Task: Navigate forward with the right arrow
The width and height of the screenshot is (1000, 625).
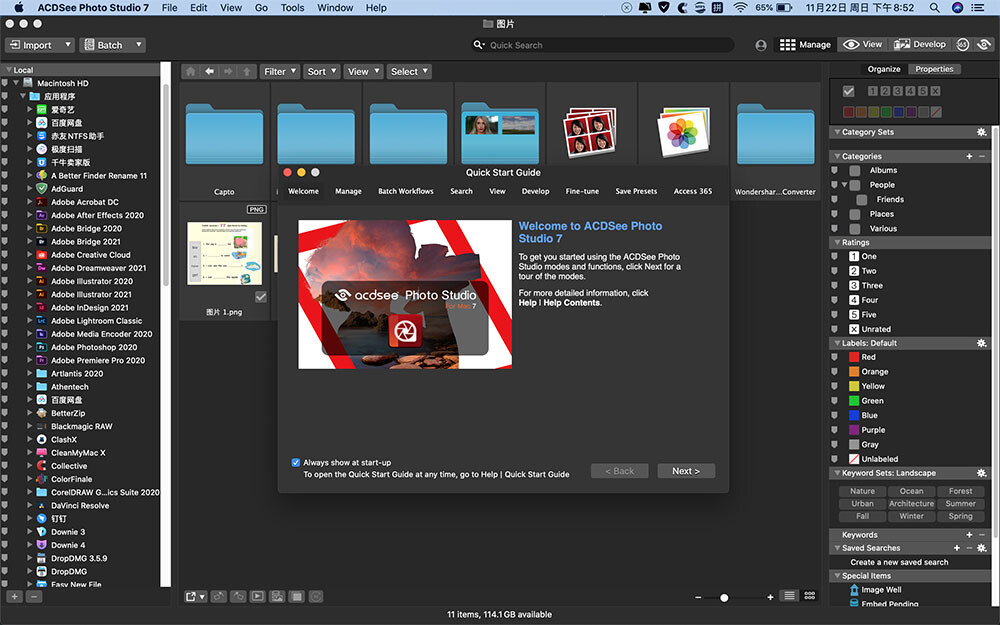Action: click(228, 71)
